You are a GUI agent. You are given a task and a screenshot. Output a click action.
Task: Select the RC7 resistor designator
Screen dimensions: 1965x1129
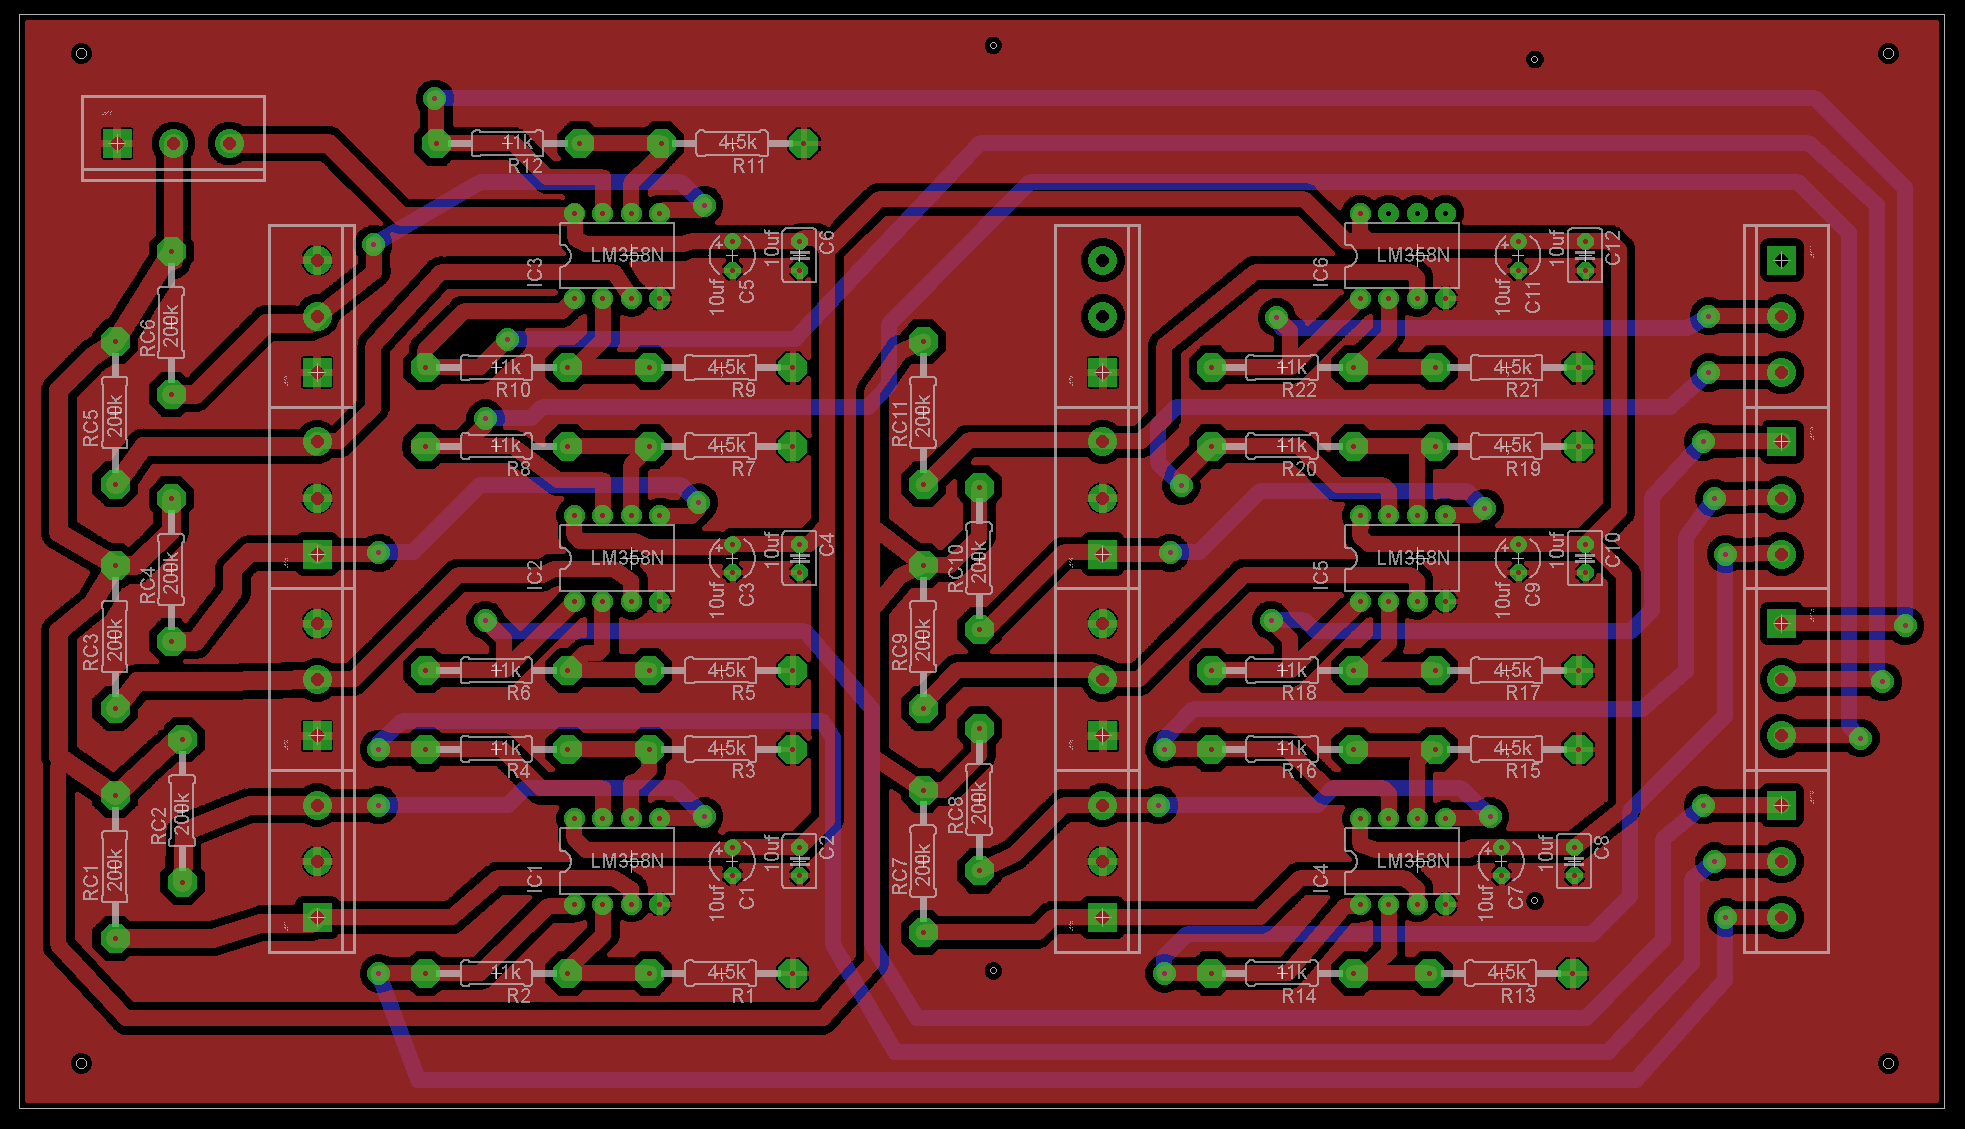coord(900,876)
